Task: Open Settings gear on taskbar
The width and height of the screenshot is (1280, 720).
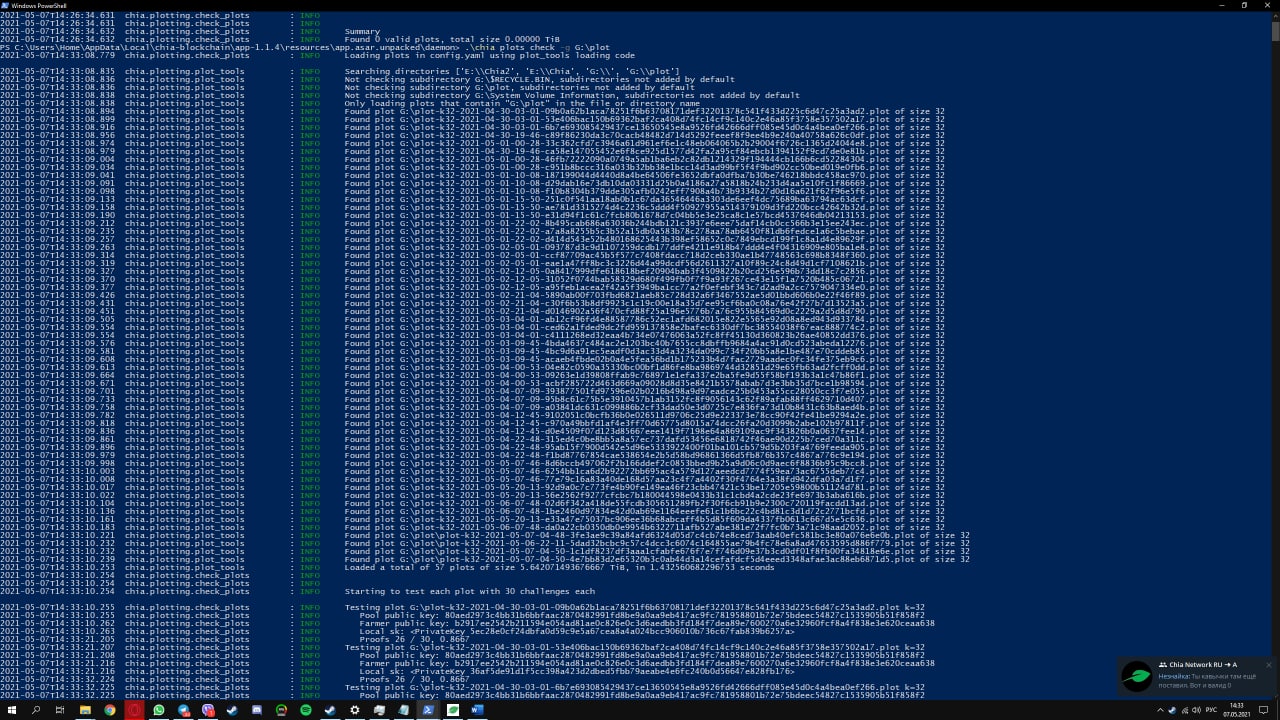Action: 354,710
